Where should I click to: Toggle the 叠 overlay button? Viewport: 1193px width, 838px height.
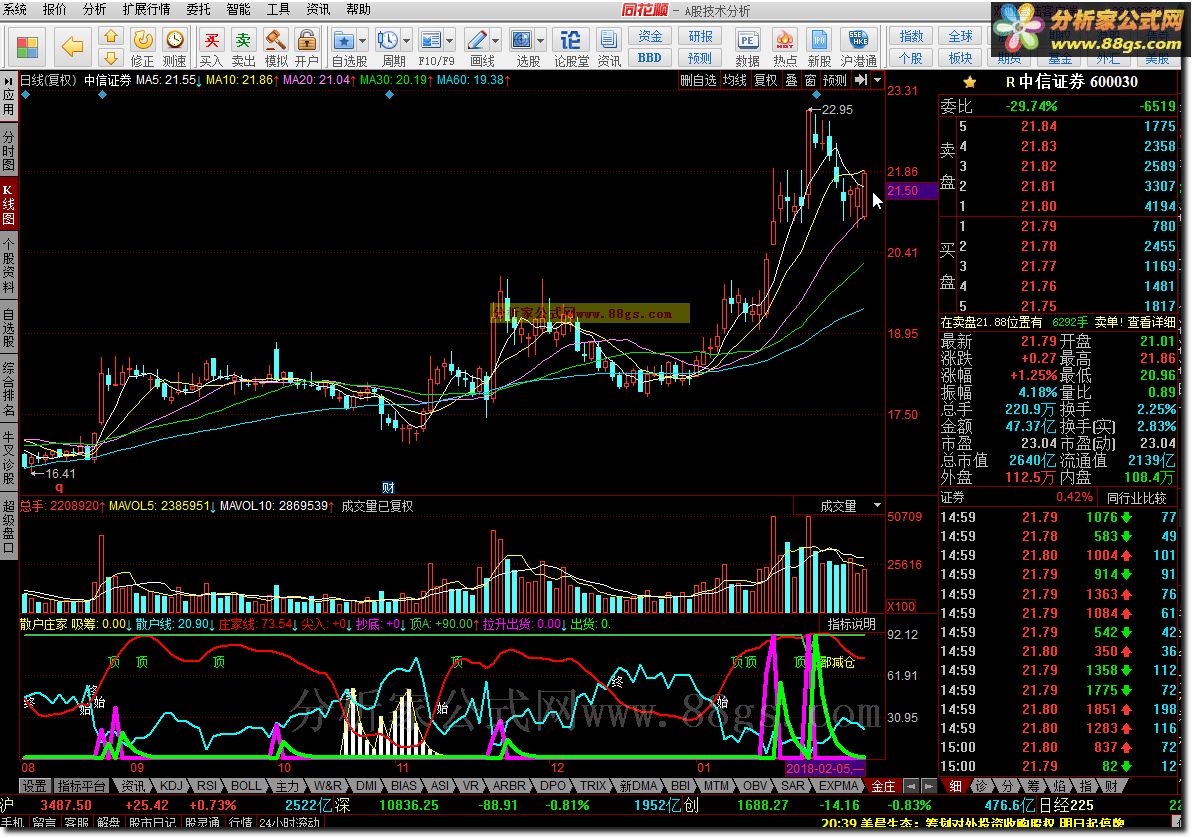791,80
